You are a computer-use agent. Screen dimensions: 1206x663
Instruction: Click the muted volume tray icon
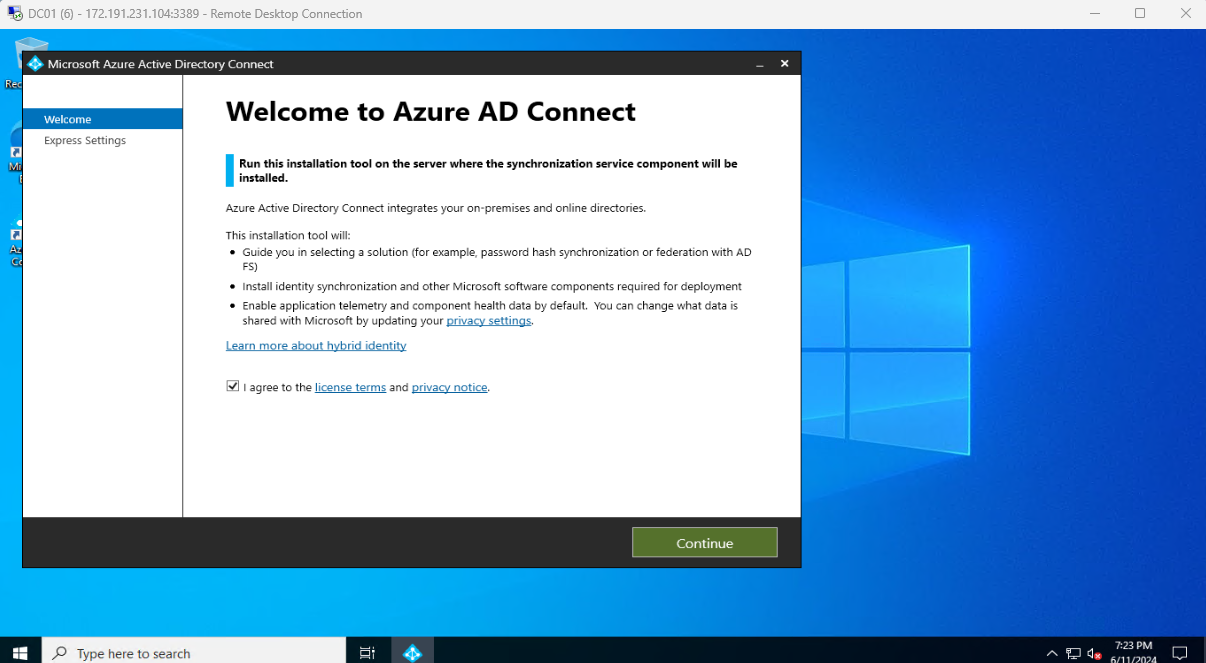(x=1094, y=654)
